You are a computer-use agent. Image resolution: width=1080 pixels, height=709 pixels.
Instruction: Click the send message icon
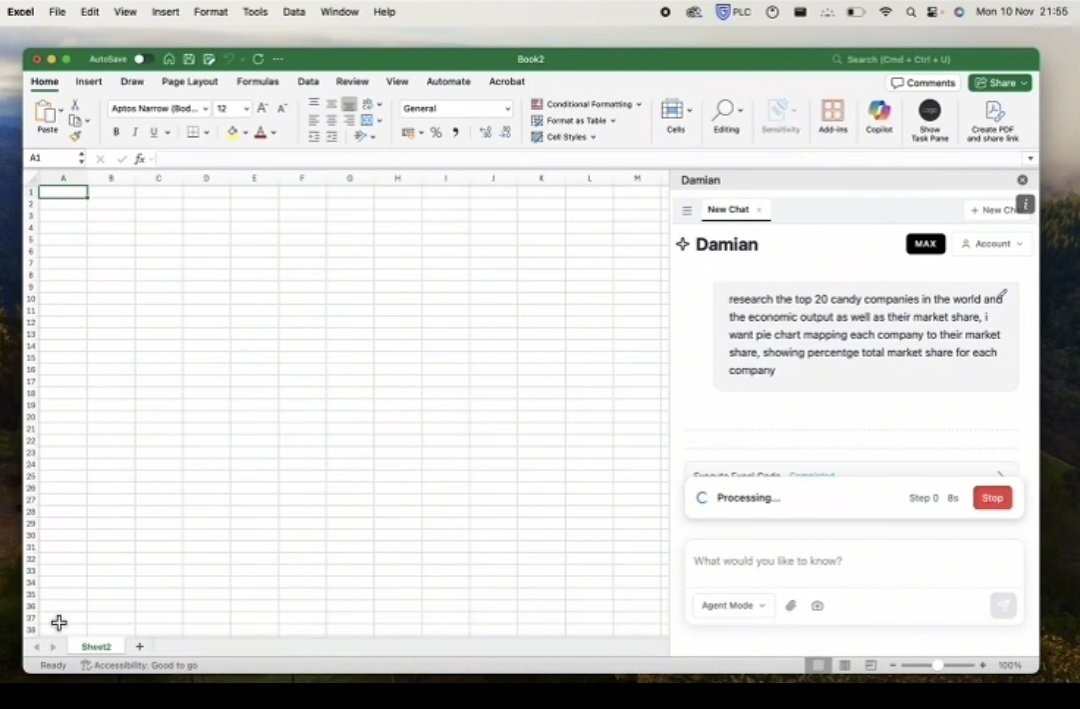click(1003, 605)
